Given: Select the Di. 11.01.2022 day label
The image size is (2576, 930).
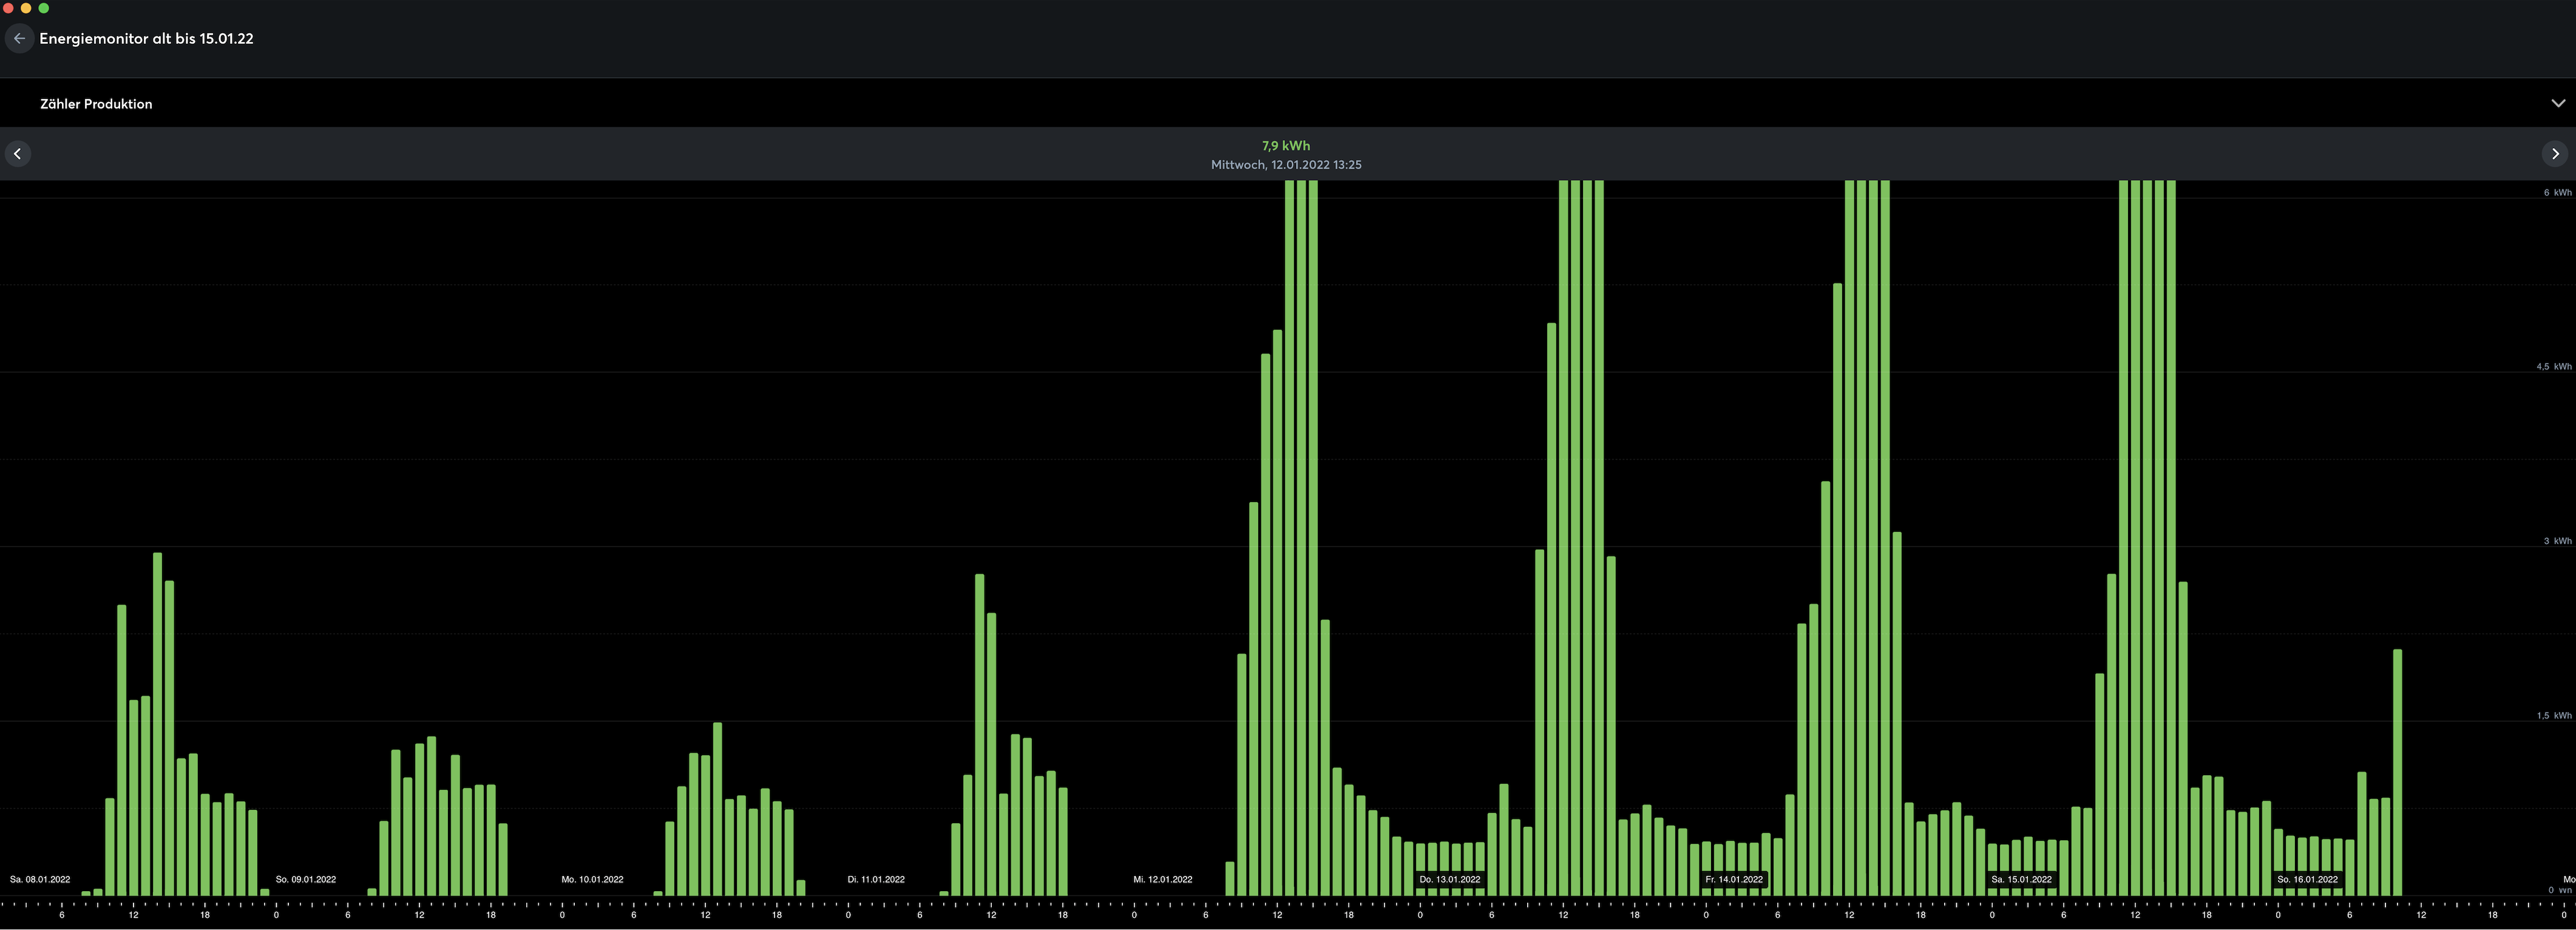Looking at the screenshot, I should (876, 879).
